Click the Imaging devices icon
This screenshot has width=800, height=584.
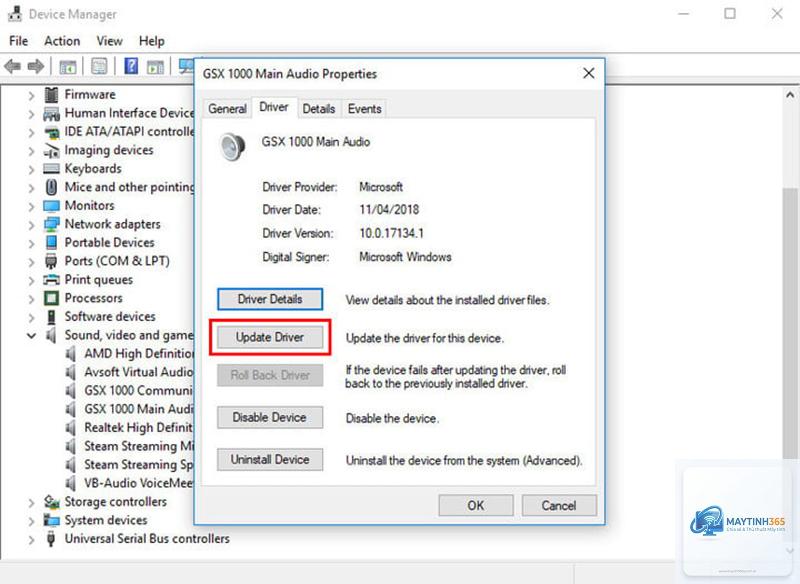[x=51, y=150]
